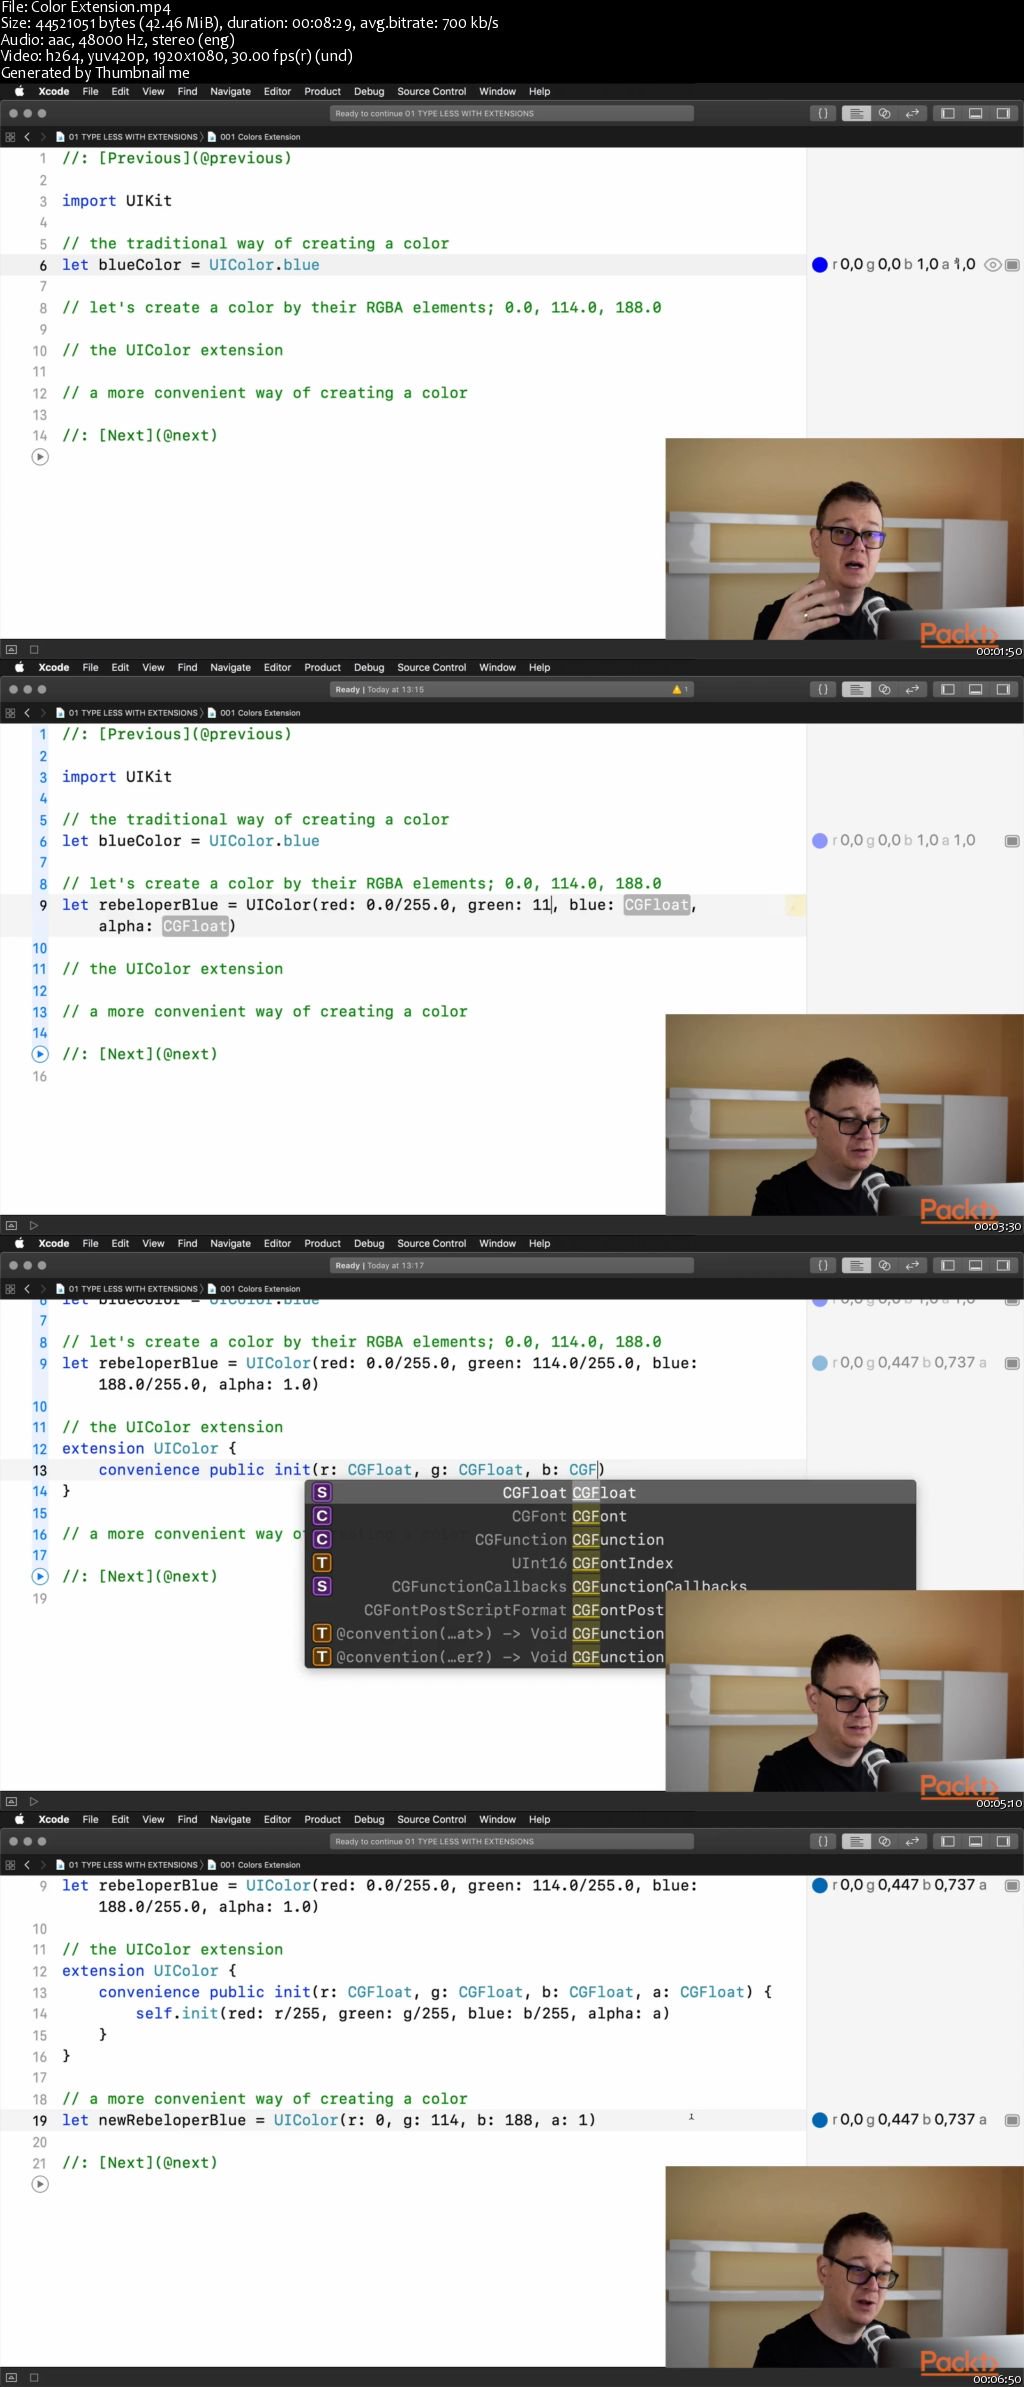This screenshot has width=1024, height=2387.
Task: Open the Library button in the 00:06:50 frame toolbar
Action: tap(823, 1841)
